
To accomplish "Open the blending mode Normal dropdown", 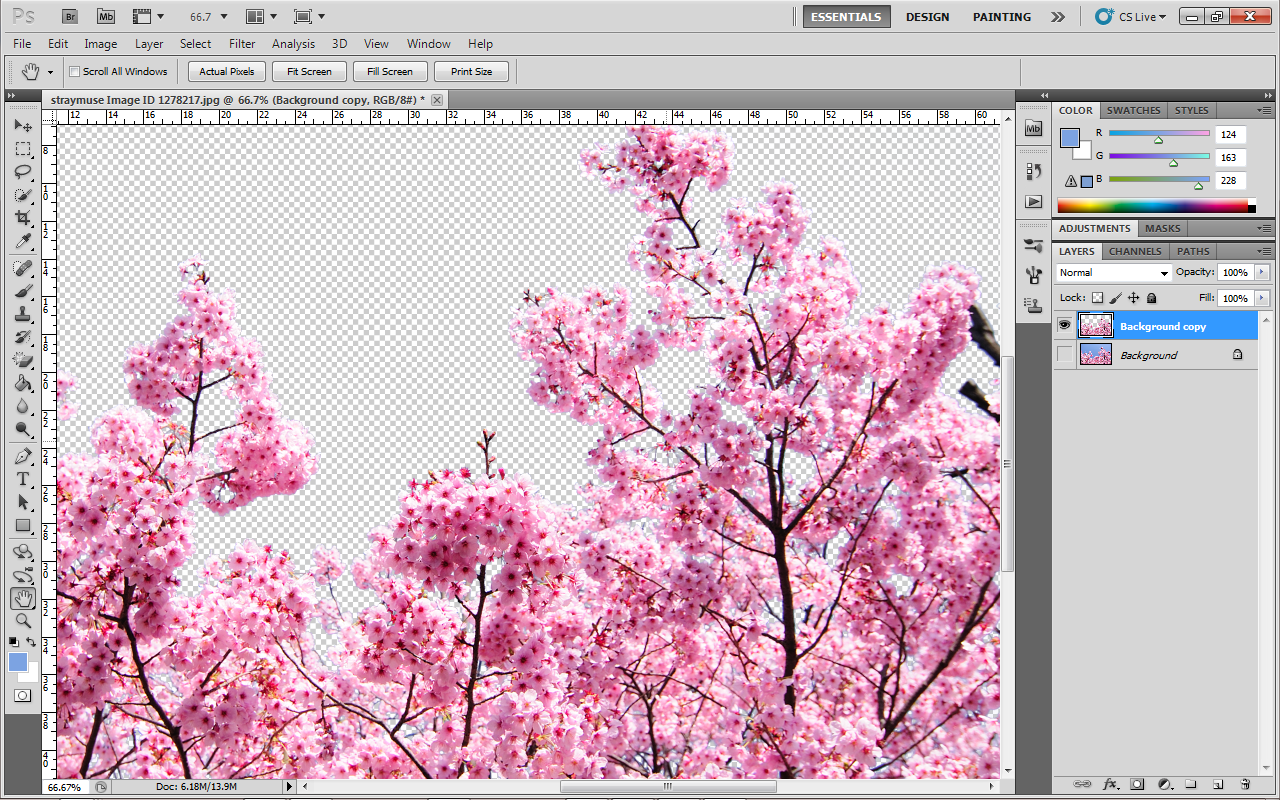I will coord(1113,272).
